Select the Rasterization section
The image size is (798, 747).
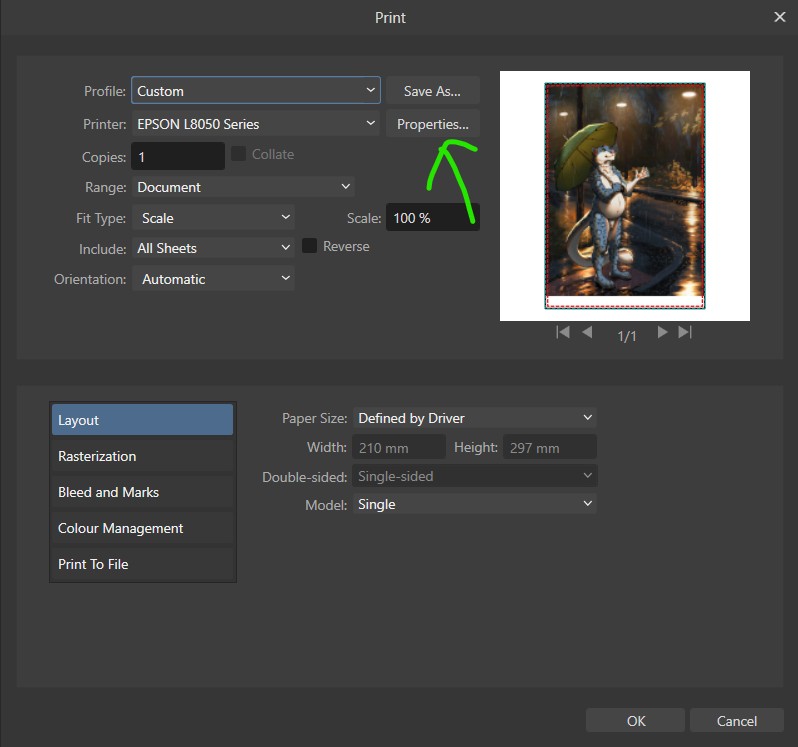click(142, 456)
